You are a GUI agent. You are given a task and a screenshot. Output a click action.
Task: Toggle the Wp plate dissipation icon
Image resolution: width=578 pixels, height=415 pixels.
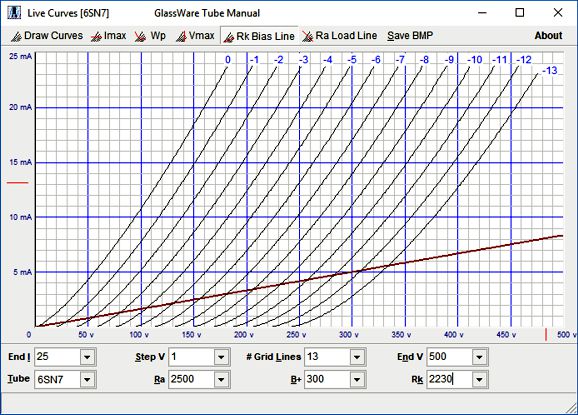point(140,36)
